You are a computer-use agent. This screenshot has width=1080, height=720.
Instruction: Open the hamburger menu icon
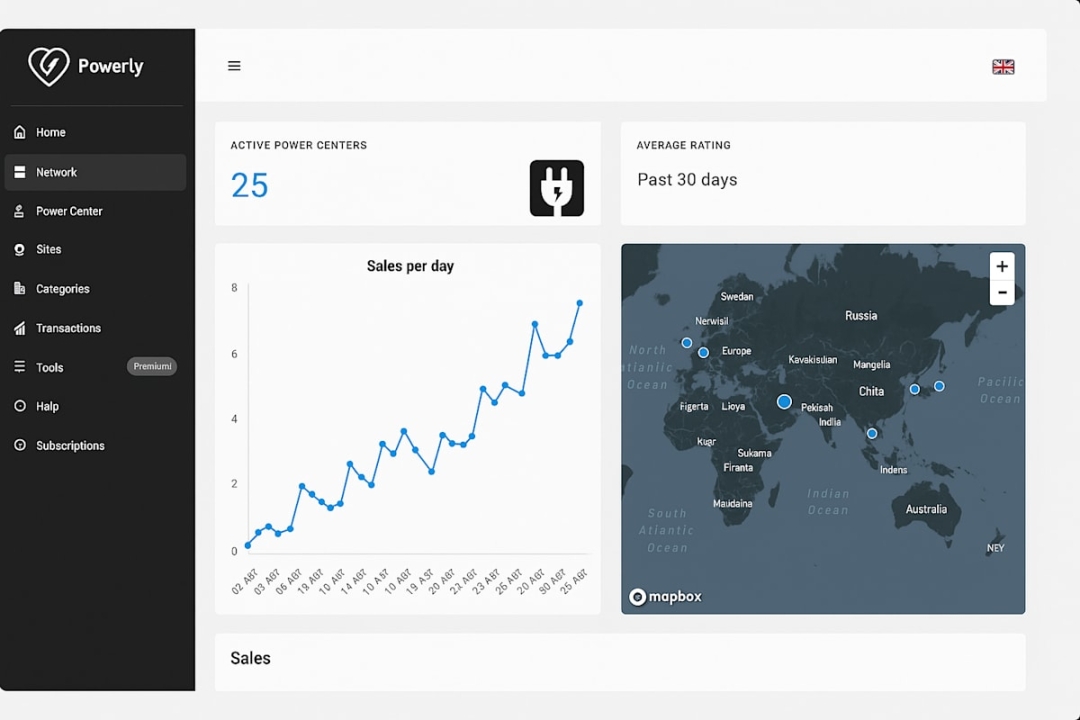click(x=234, y=66)
